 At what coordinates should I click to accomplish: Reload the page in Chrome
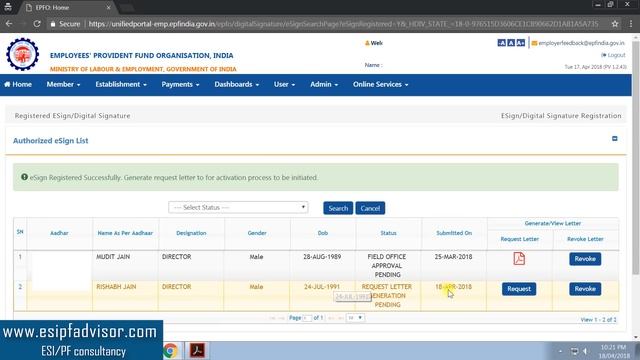point(37,24)
